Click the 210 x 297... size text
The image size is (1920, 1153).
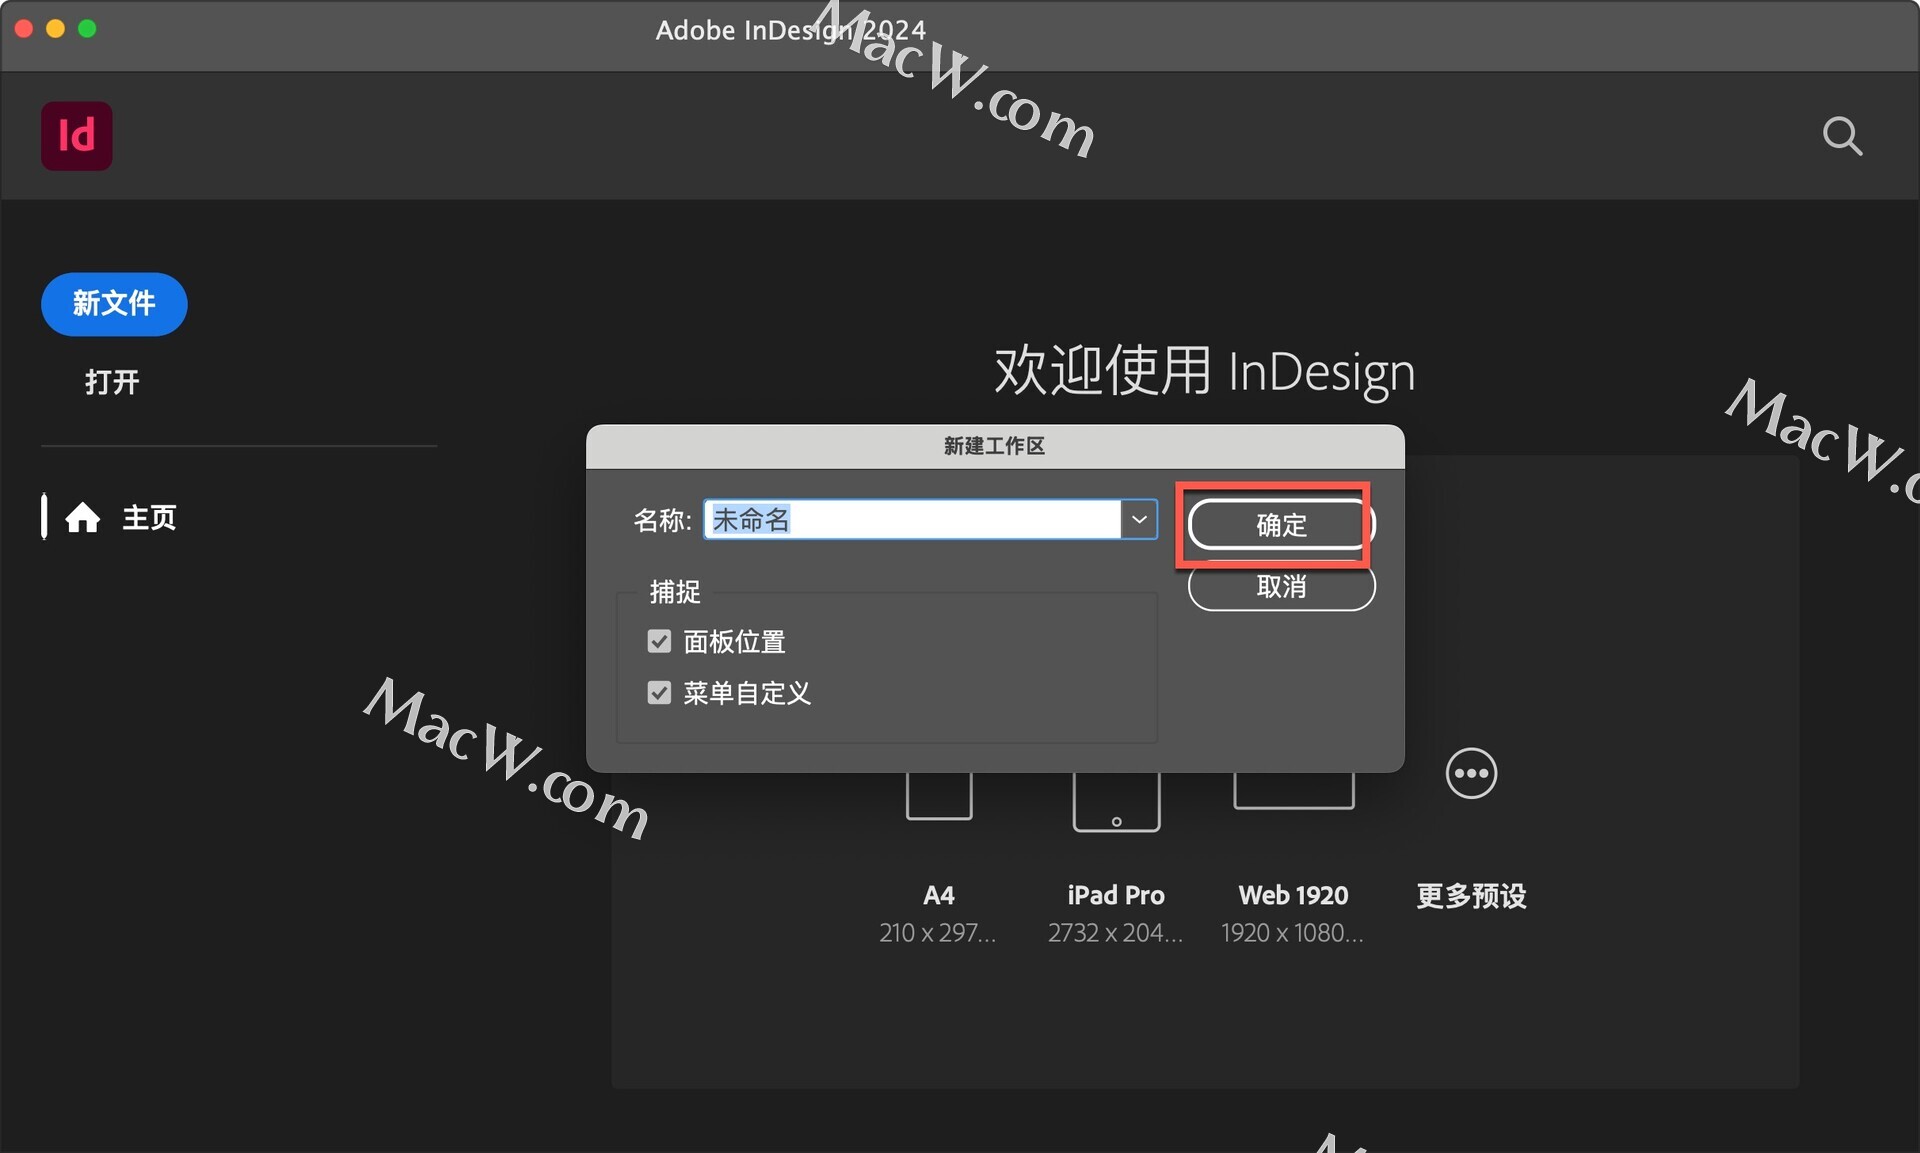[938, 932]
